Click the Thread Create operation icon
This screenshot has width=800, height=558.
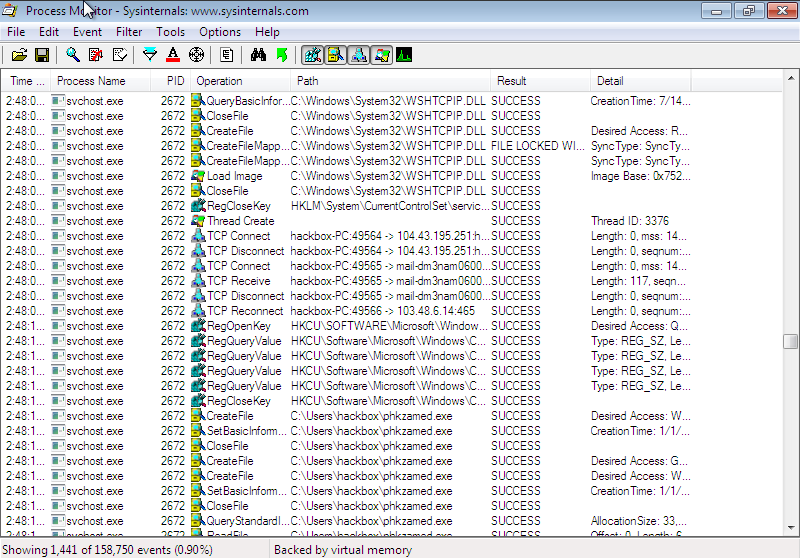[198, 221]
